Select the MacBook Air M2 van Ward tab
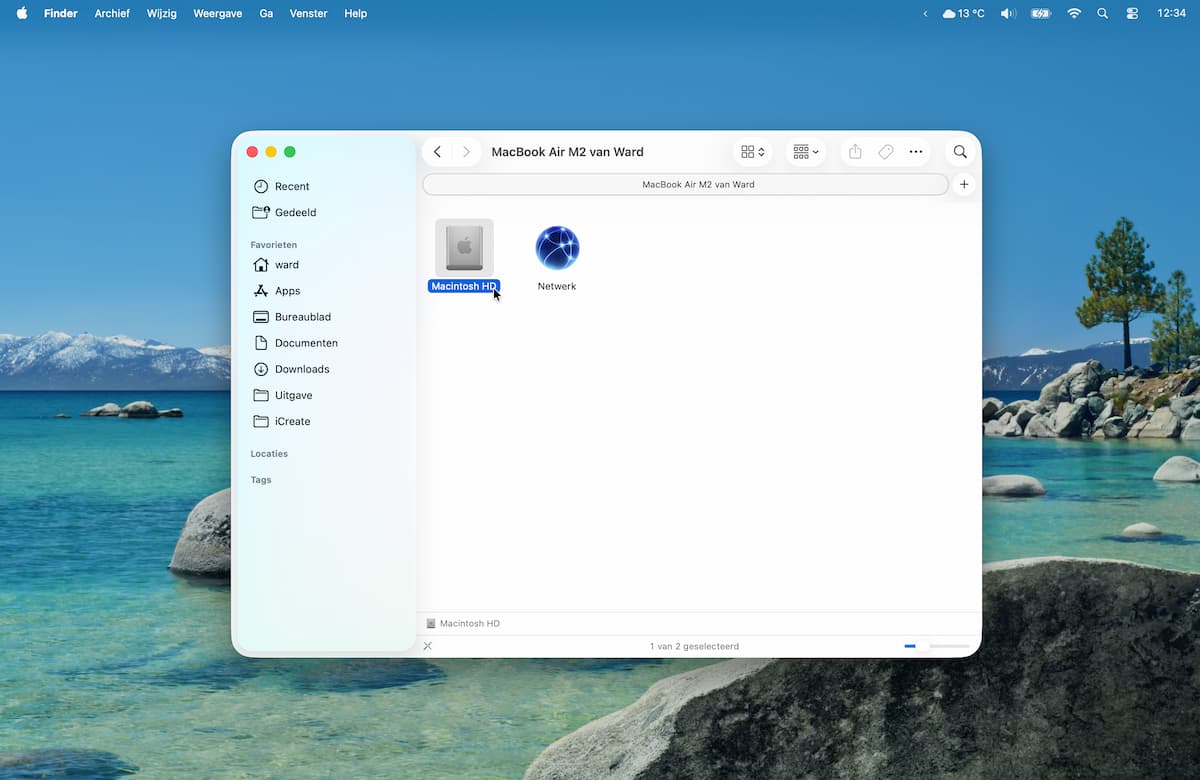Screen dimensions: 1200x780 (x=685, y=184)
